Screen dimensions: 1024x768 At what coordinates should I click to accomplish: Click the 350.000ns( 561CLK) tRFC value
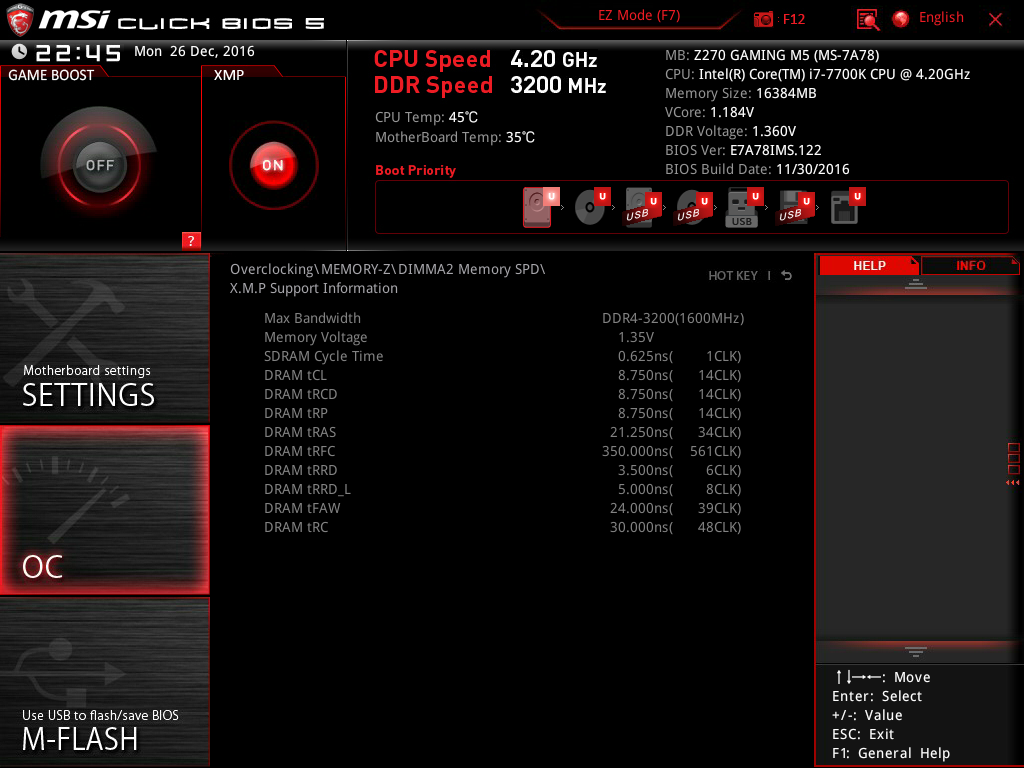point(671,451)
